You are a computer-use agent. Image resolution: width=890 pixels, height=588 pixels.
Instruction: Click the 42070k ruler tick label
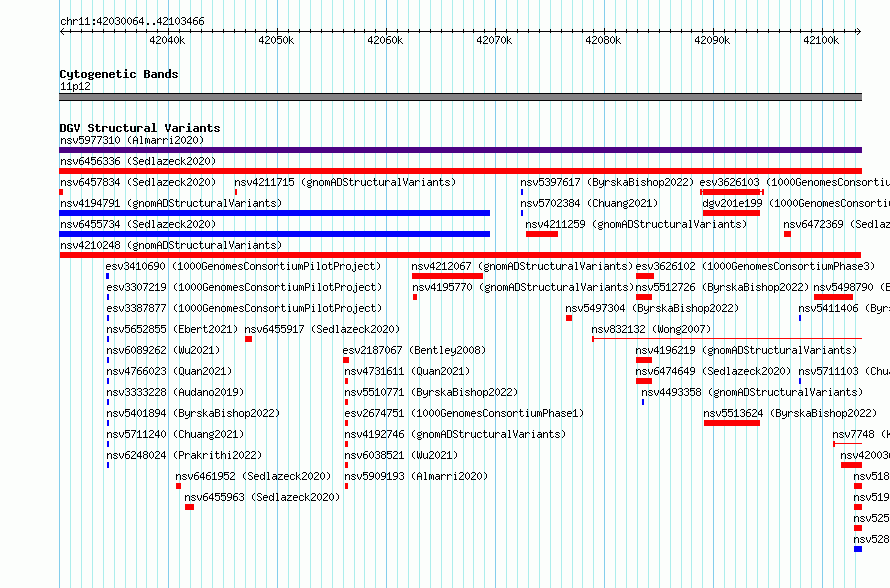(494, 40)
